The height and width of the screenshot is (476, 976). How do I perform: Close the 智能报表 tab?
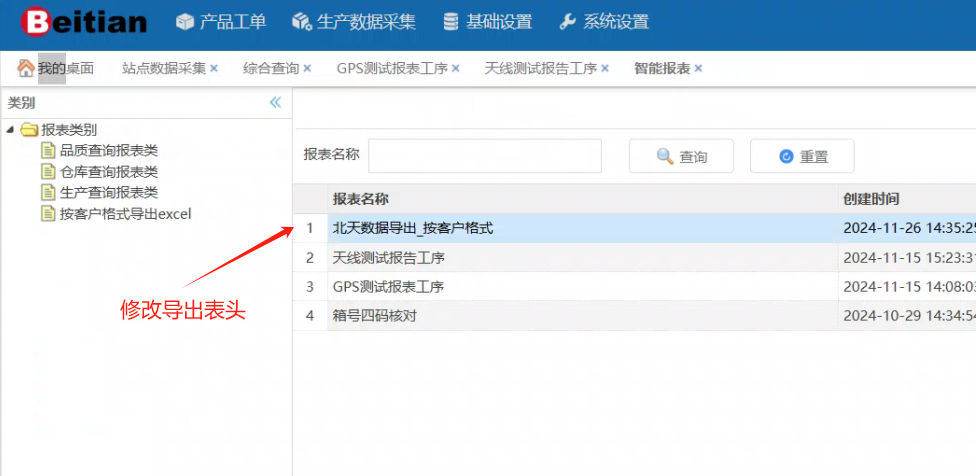point(698,68)
